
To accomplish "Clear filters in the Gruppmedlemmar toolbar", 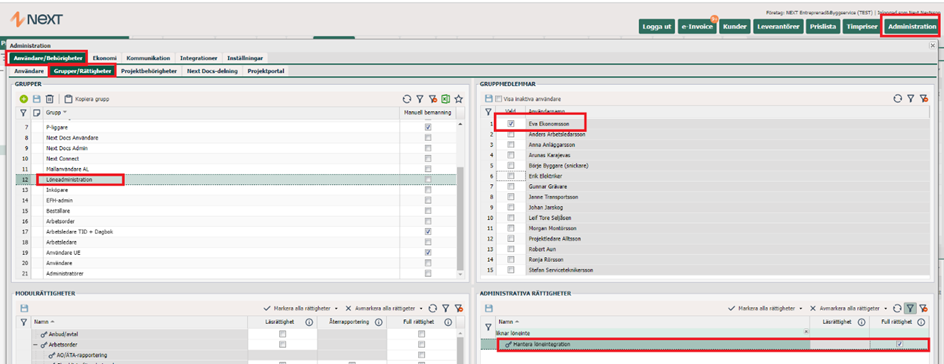I will tap(924, 98).
